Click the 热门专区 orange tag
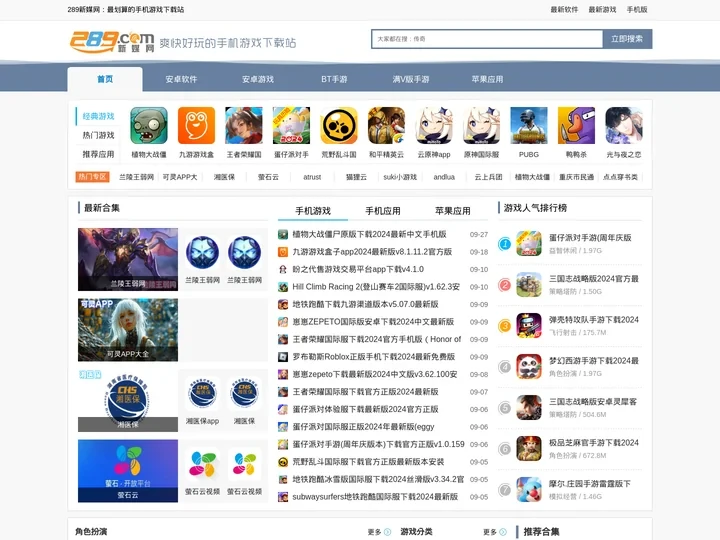Viewport: 720px width, 540px height. [x=92, y=177]
